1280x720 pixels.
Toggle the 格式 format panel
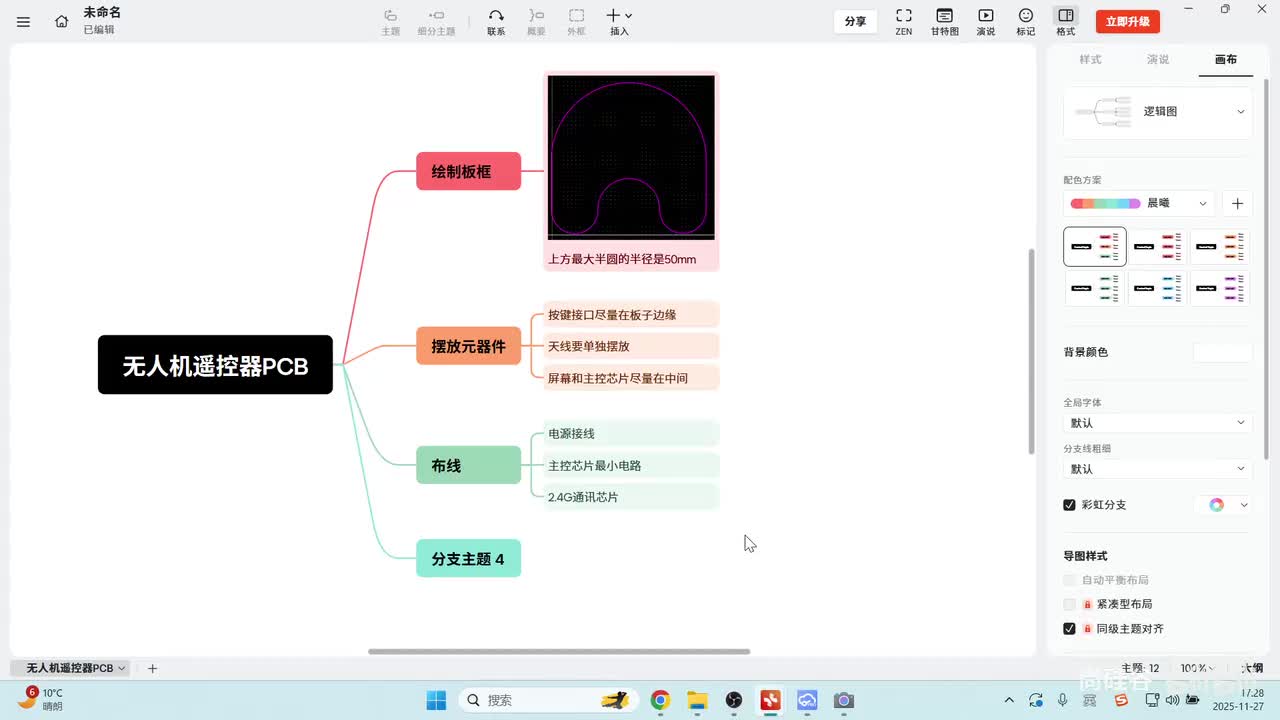point(1066,22)
